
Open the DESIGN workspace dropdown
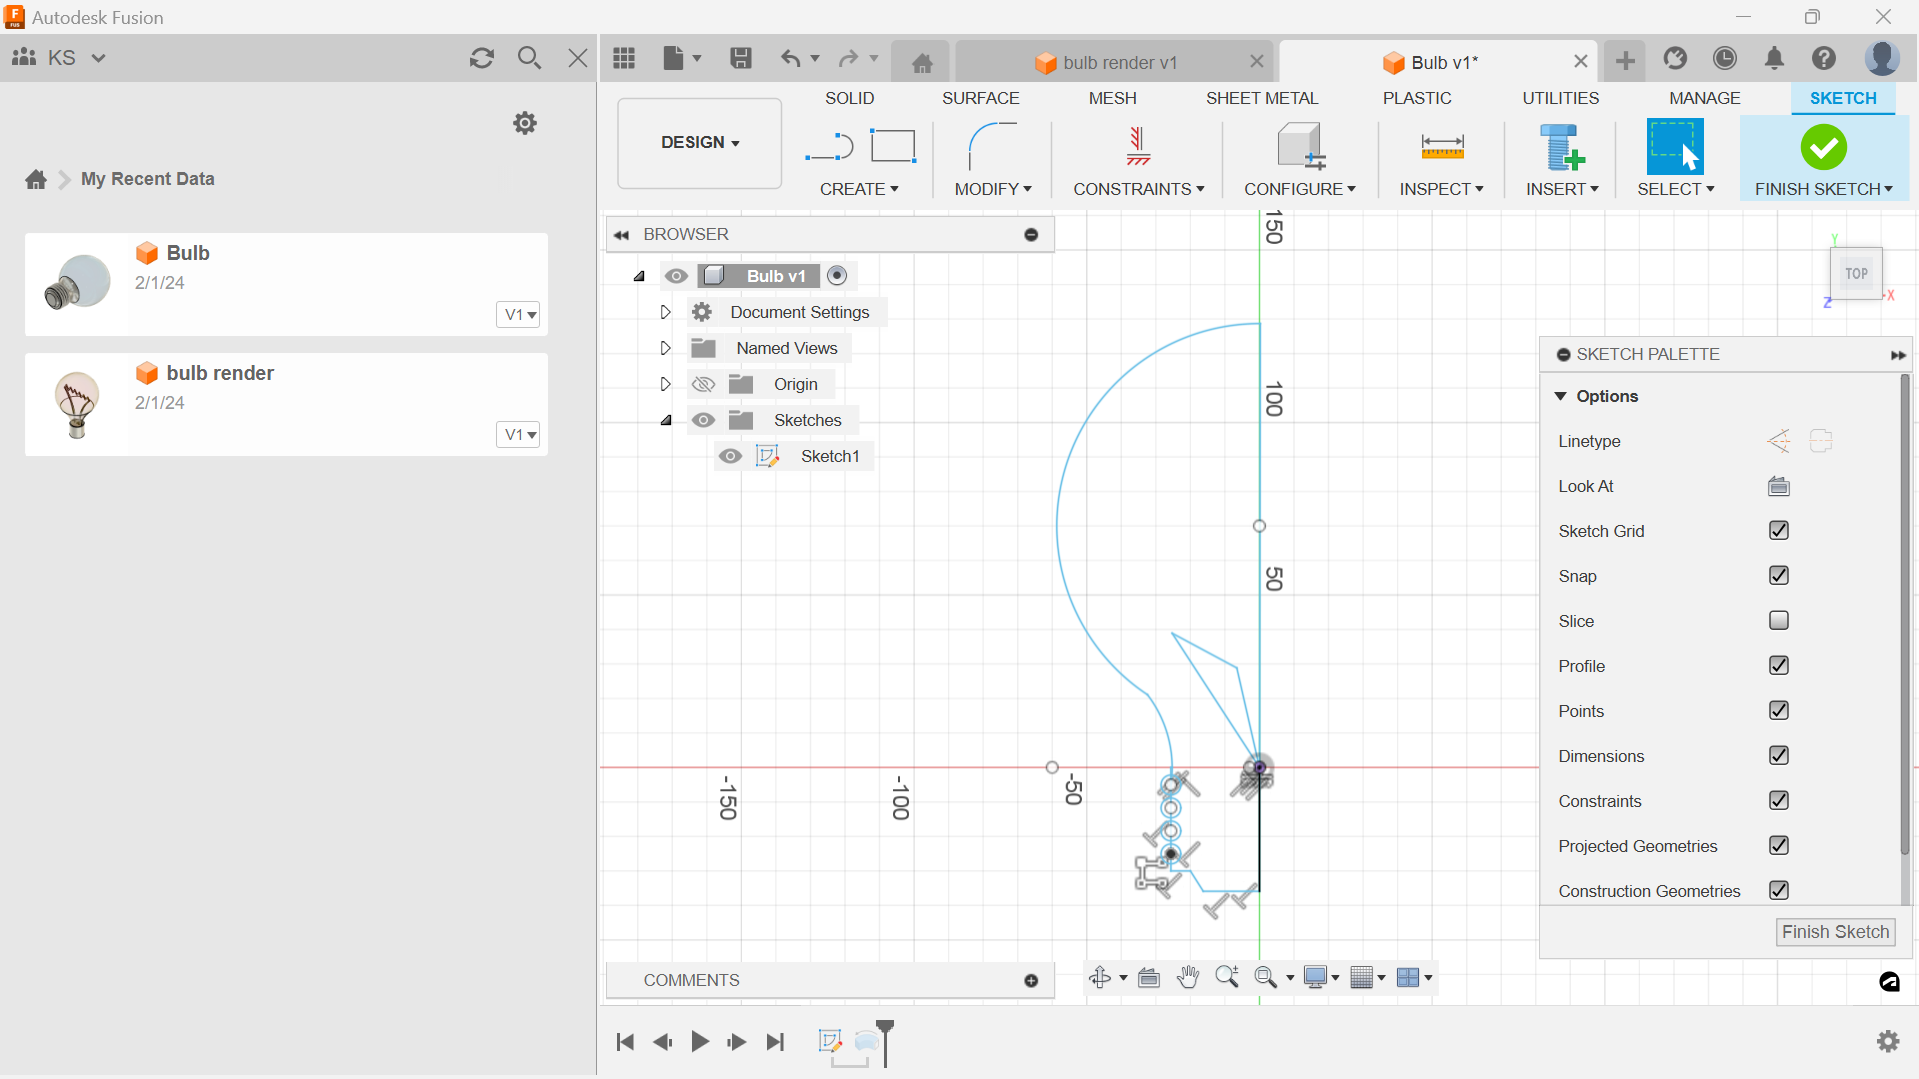(x=700, y=143)
